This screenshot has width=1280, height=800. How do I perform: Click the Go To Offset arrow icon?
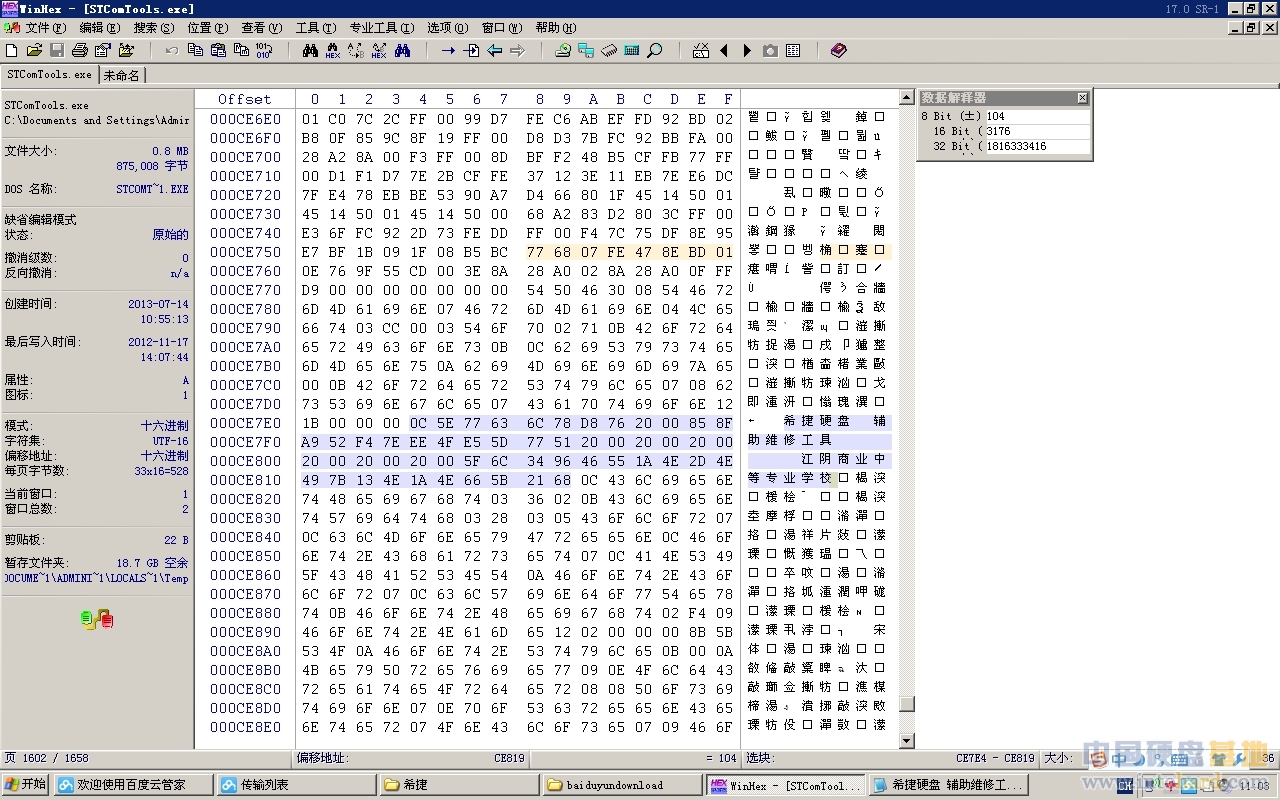coord(448,50)
